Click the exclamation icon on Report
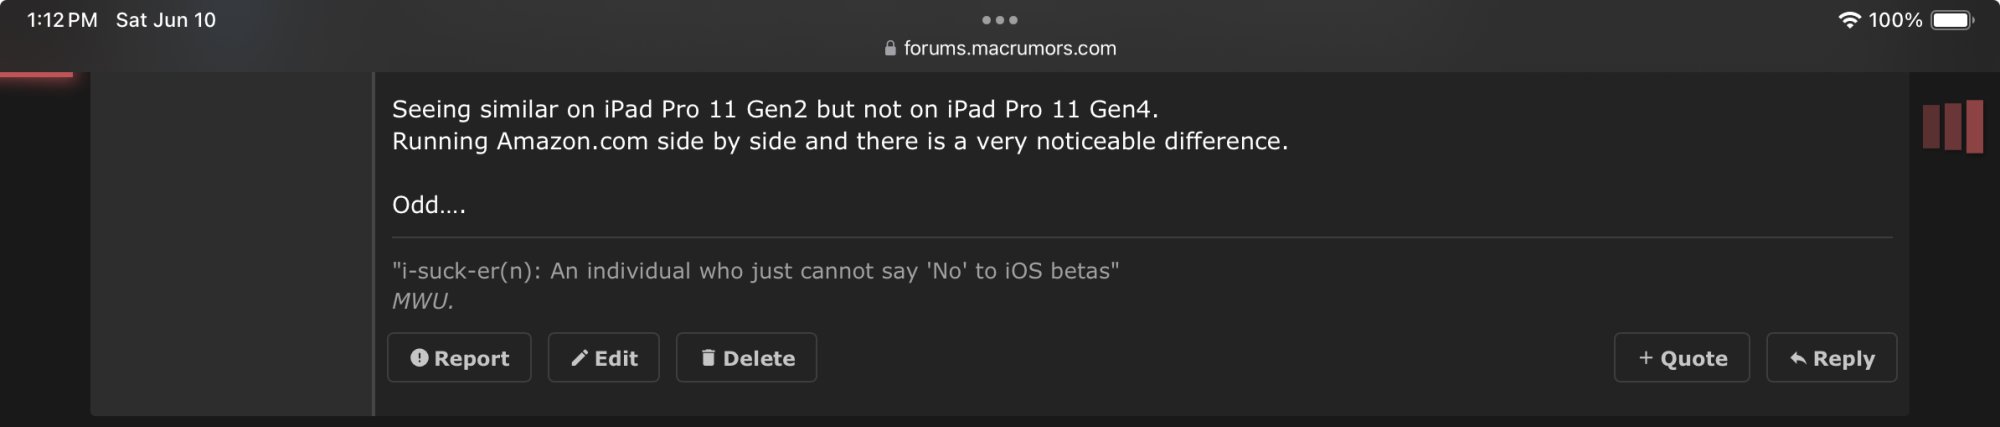This screenshot has width=2000, height=427. point(419,358)
